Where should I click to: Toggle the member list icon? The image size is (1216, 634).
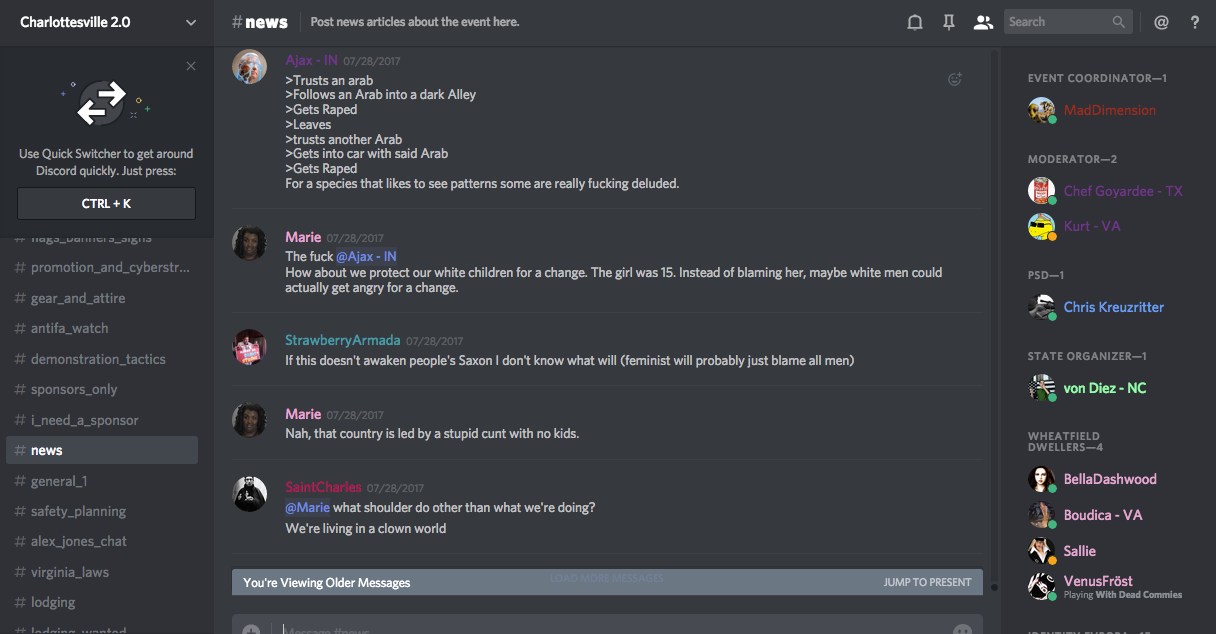point(983,22)
